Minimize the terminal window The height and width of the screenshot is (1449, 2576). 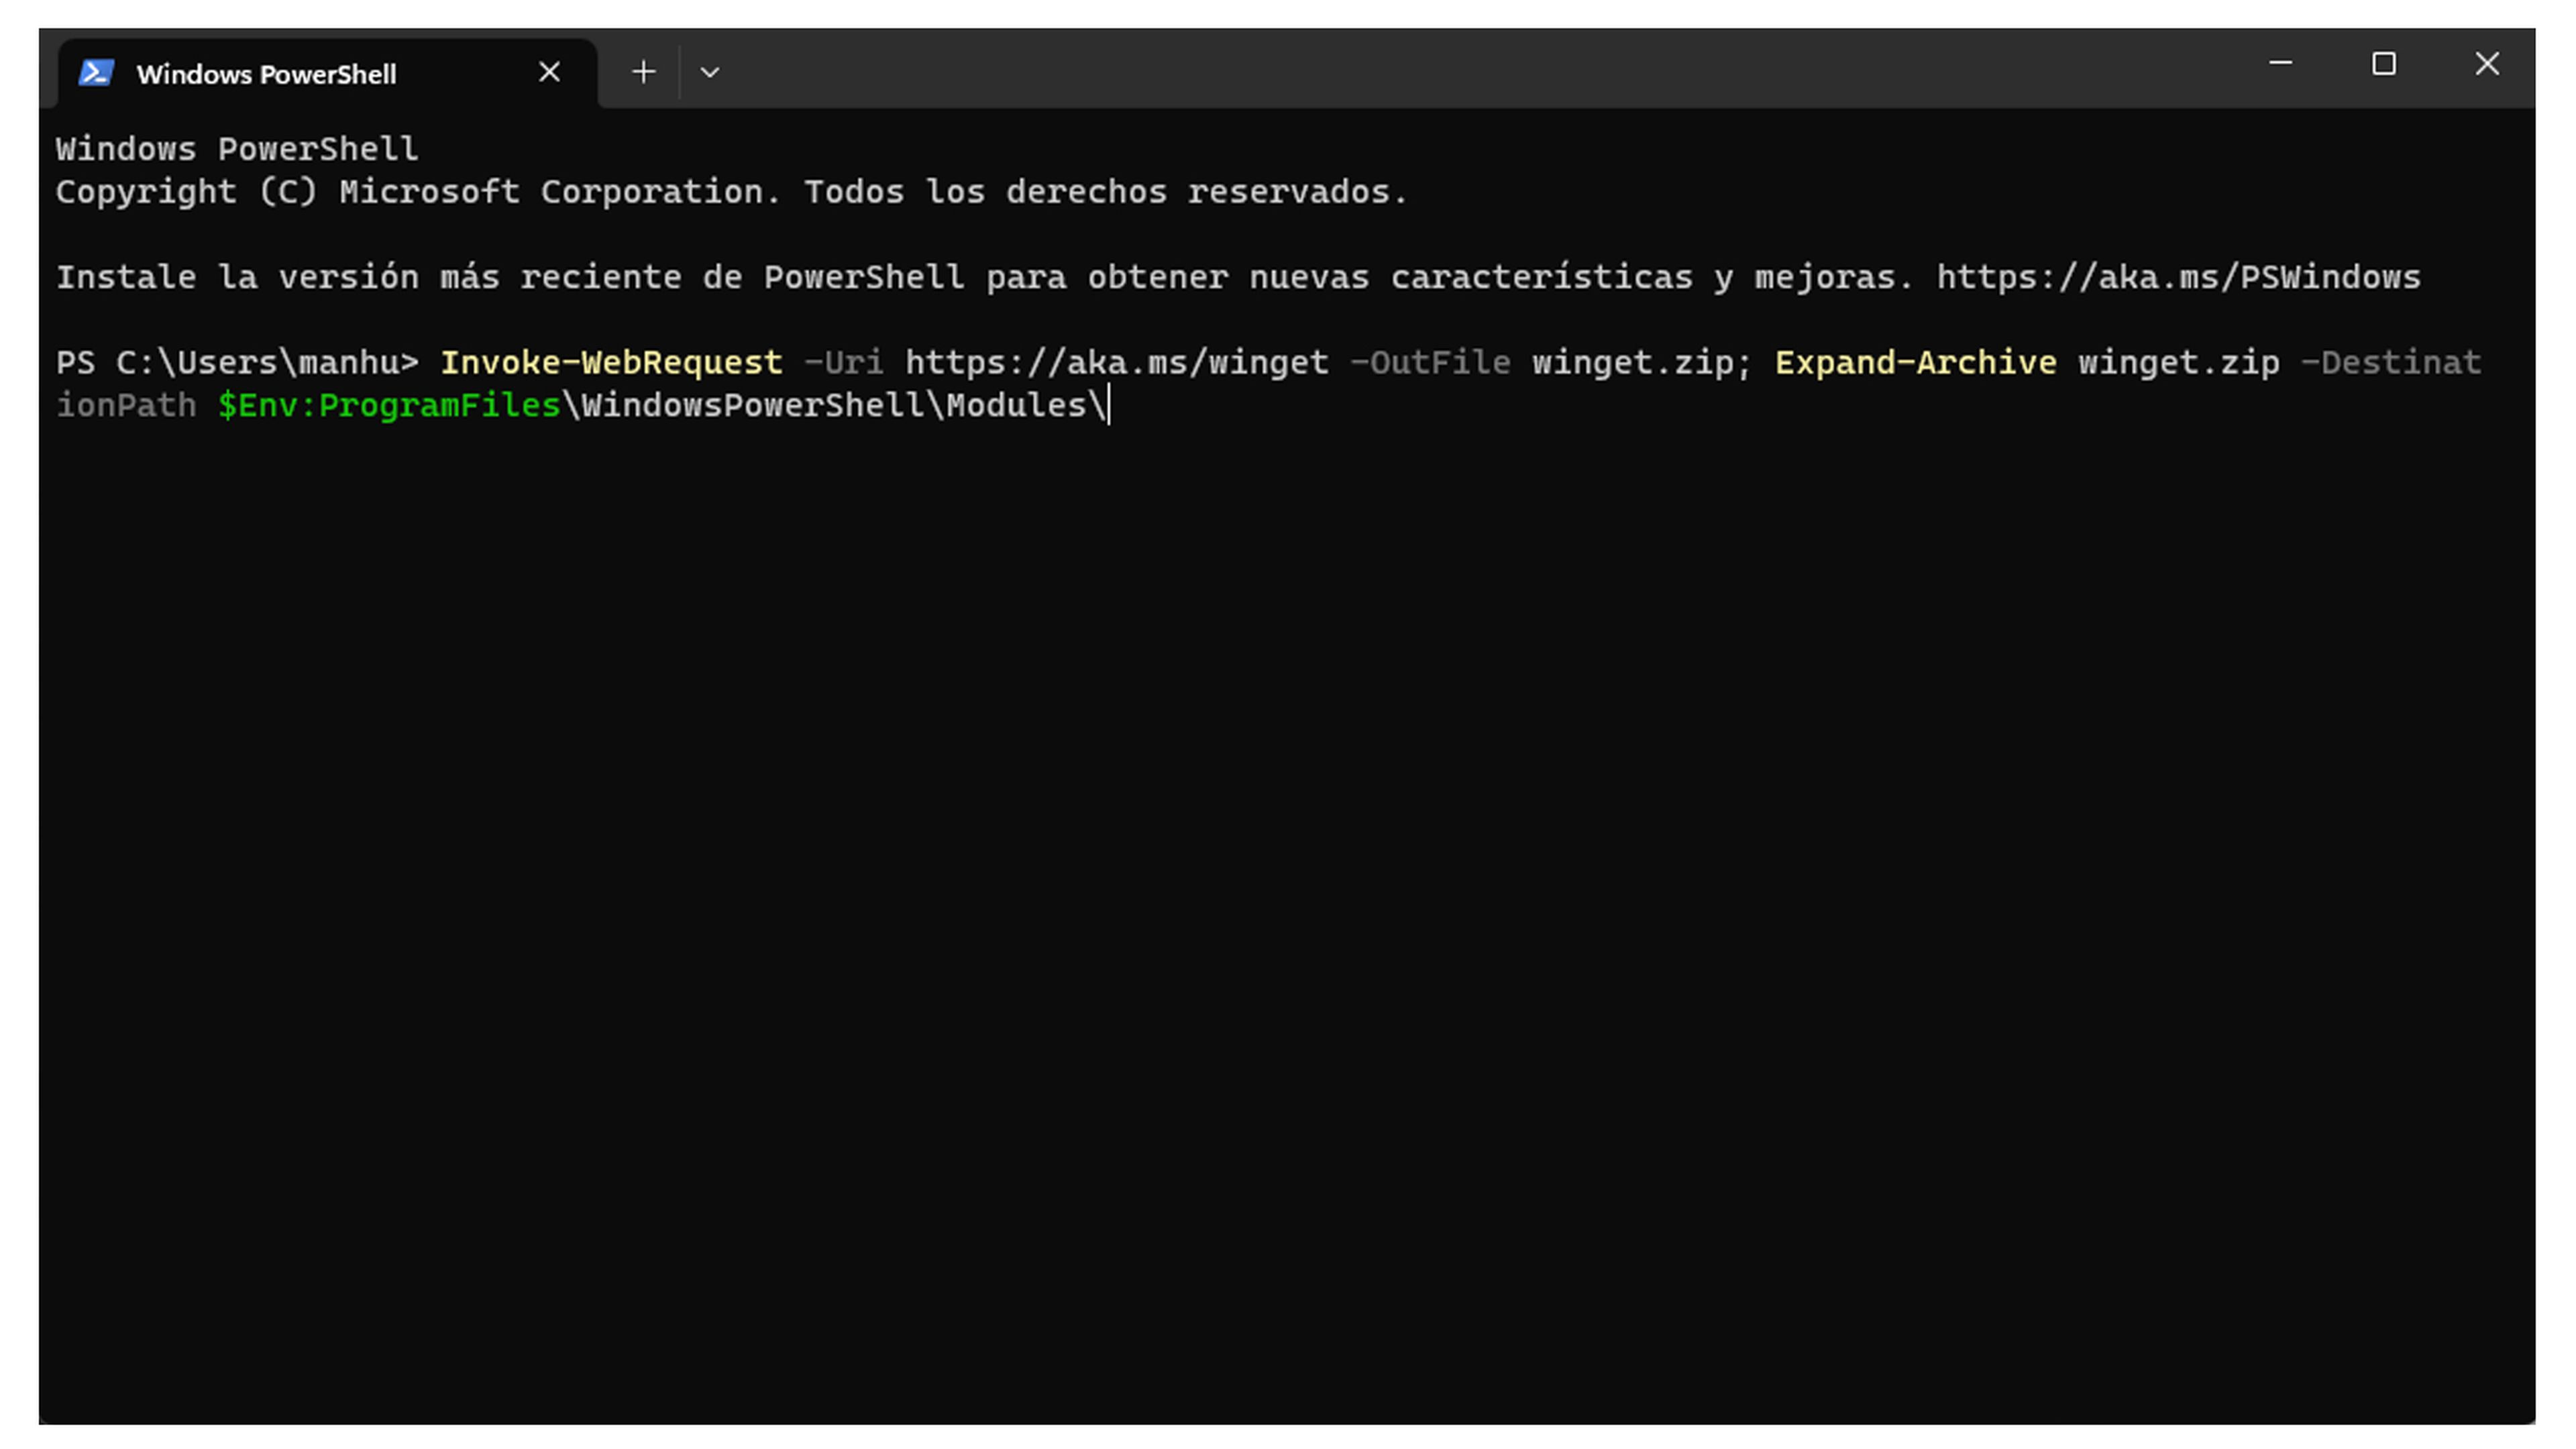2280,64
